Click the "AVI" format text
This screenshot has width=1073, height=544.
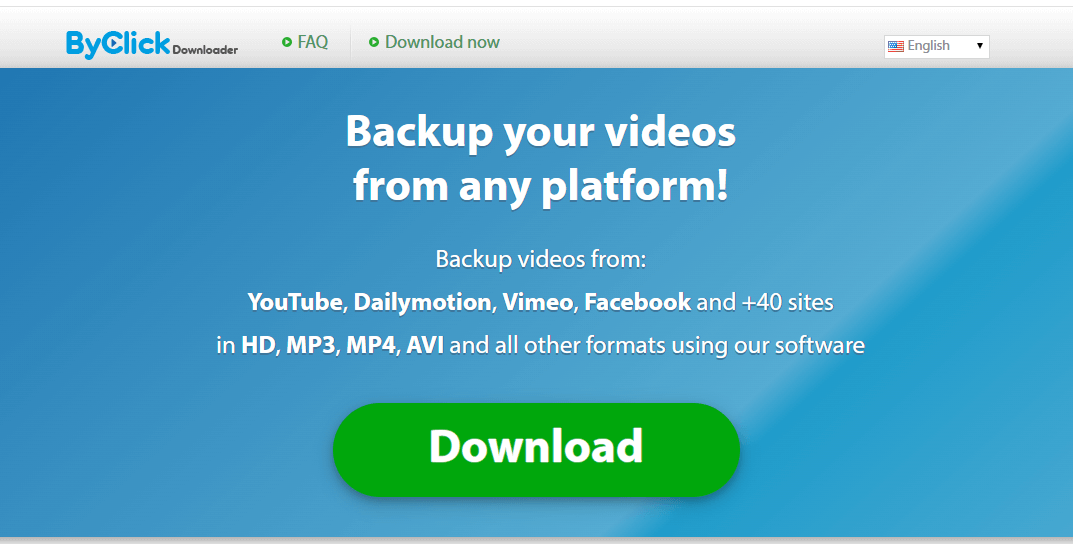tap(425, 345)
